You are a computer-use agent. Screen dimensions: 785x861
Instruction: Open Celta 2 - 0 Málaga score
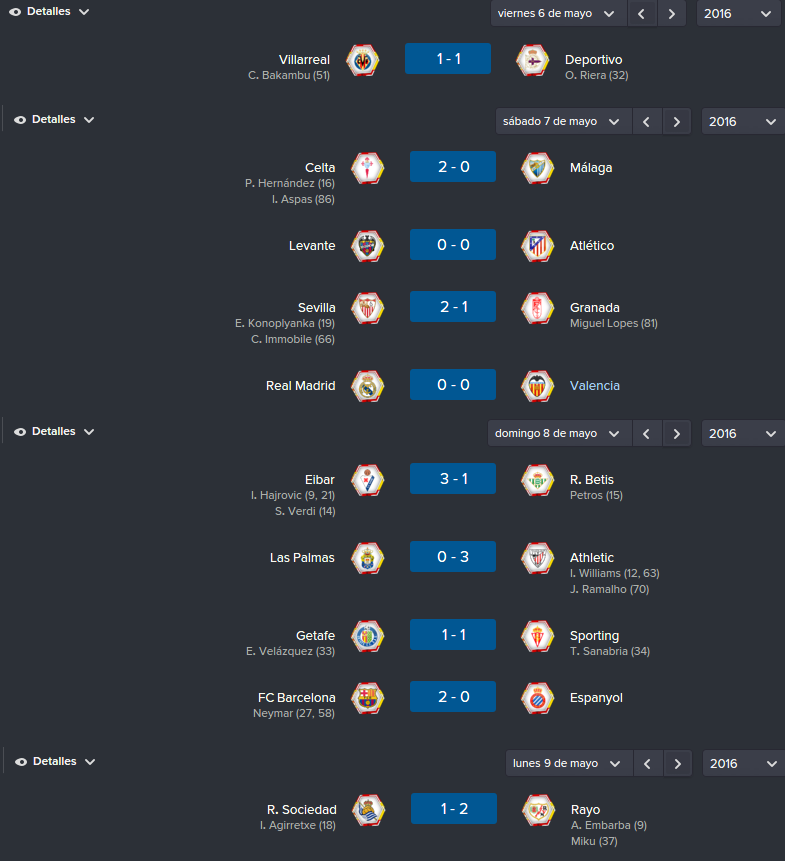point(453,166)
